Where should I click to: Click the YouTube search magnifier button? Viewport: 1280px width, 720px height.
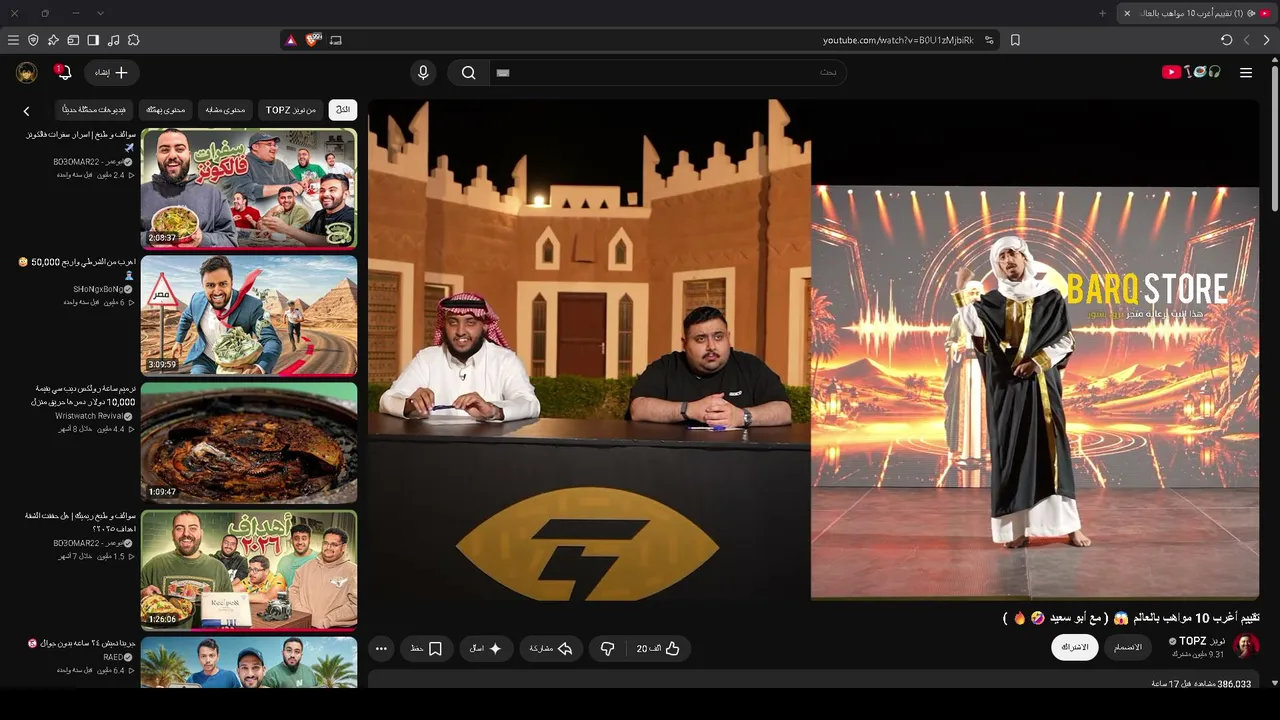[x=468, y=72]
